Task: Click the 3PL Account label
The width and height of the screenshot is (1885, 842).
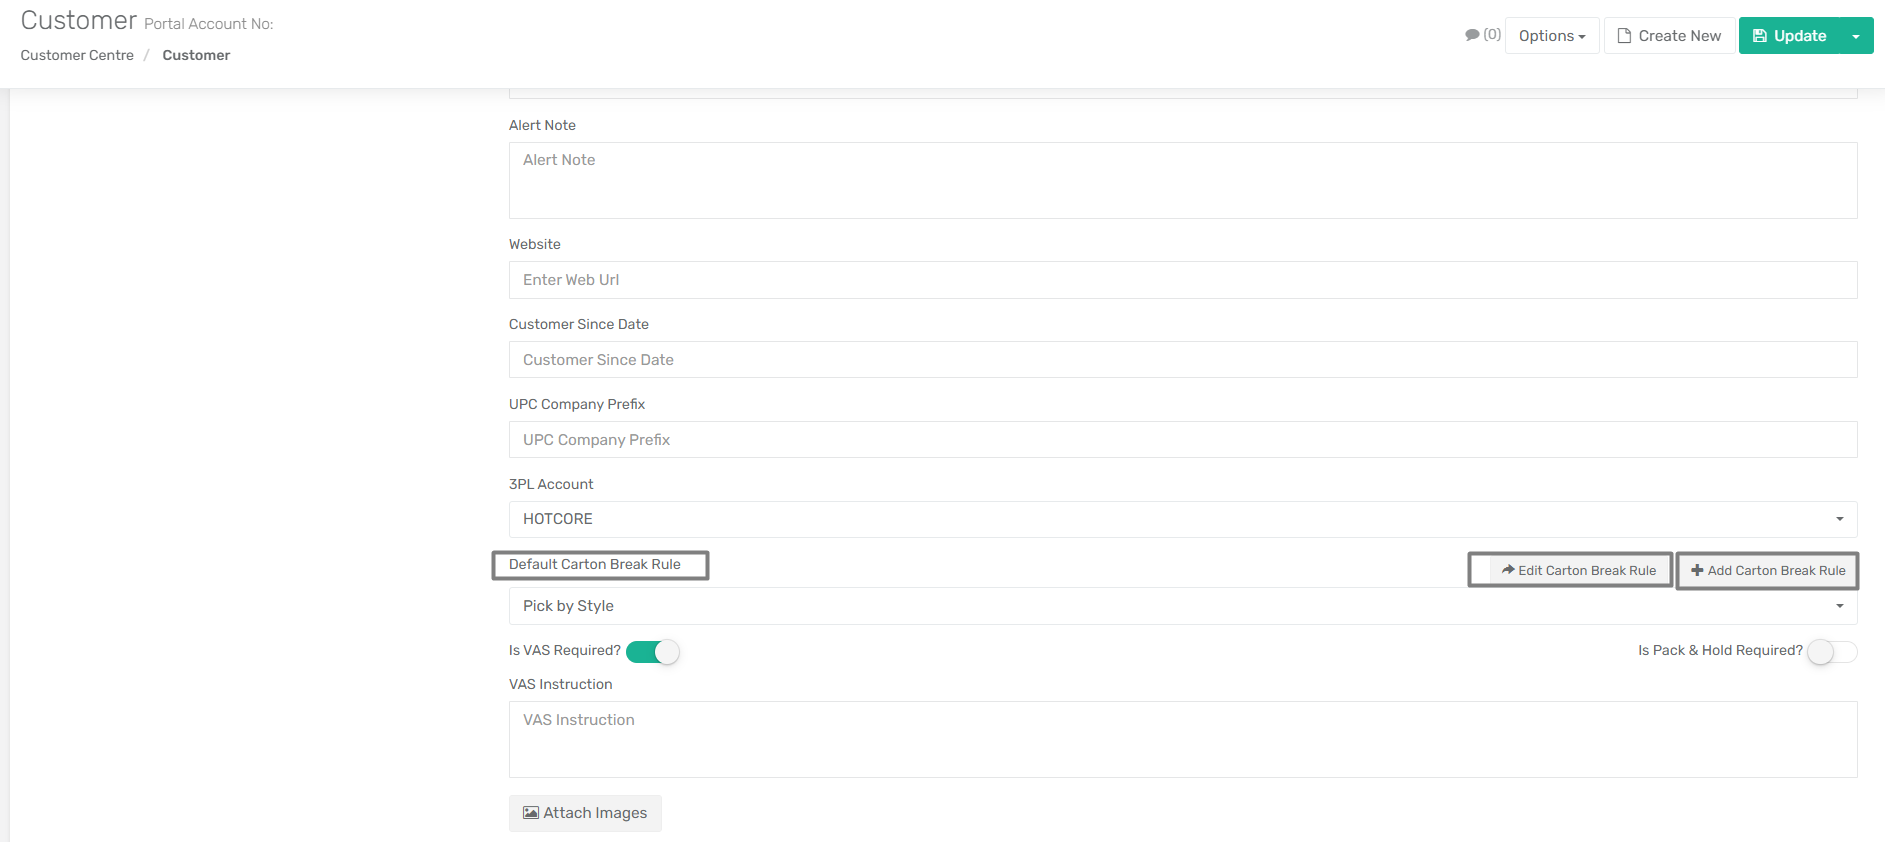Action: 551,484
